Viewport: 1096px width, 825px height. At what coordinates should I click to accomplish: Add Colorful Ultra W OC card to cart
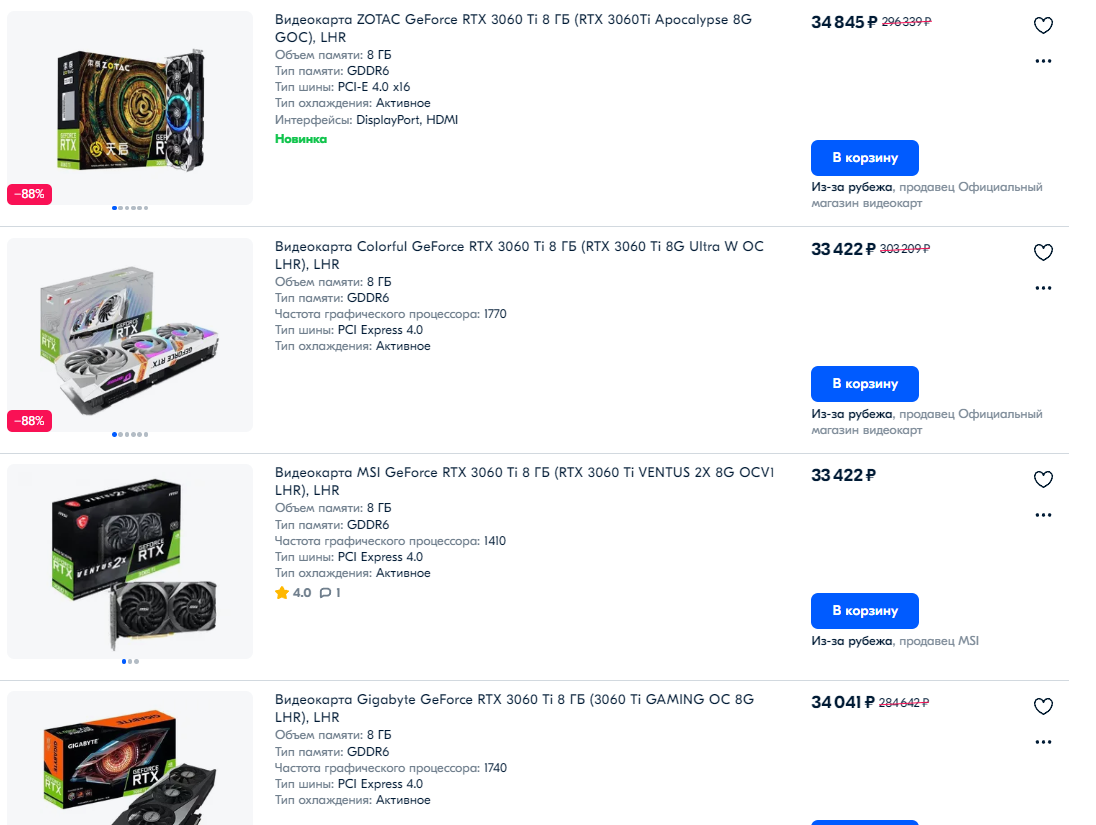[x=865, y=384]
